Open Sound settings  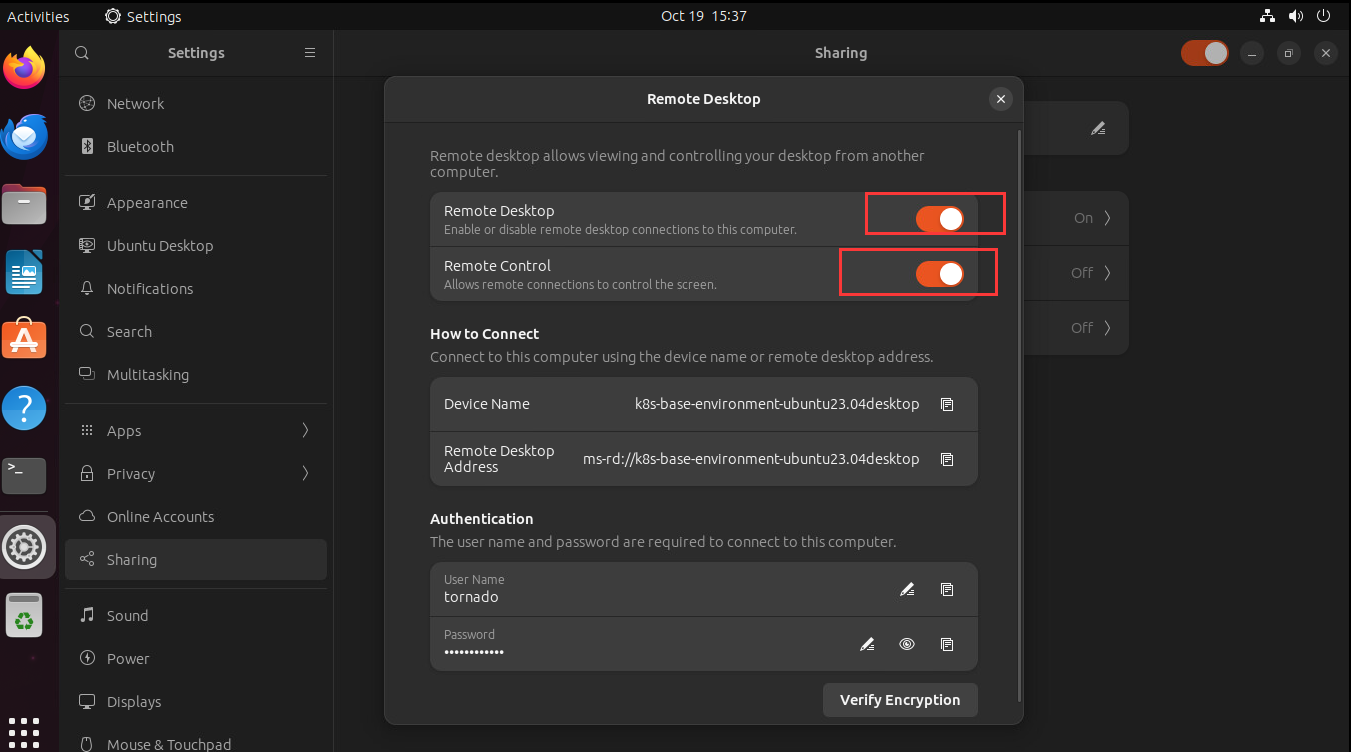(x=196, y=616)
